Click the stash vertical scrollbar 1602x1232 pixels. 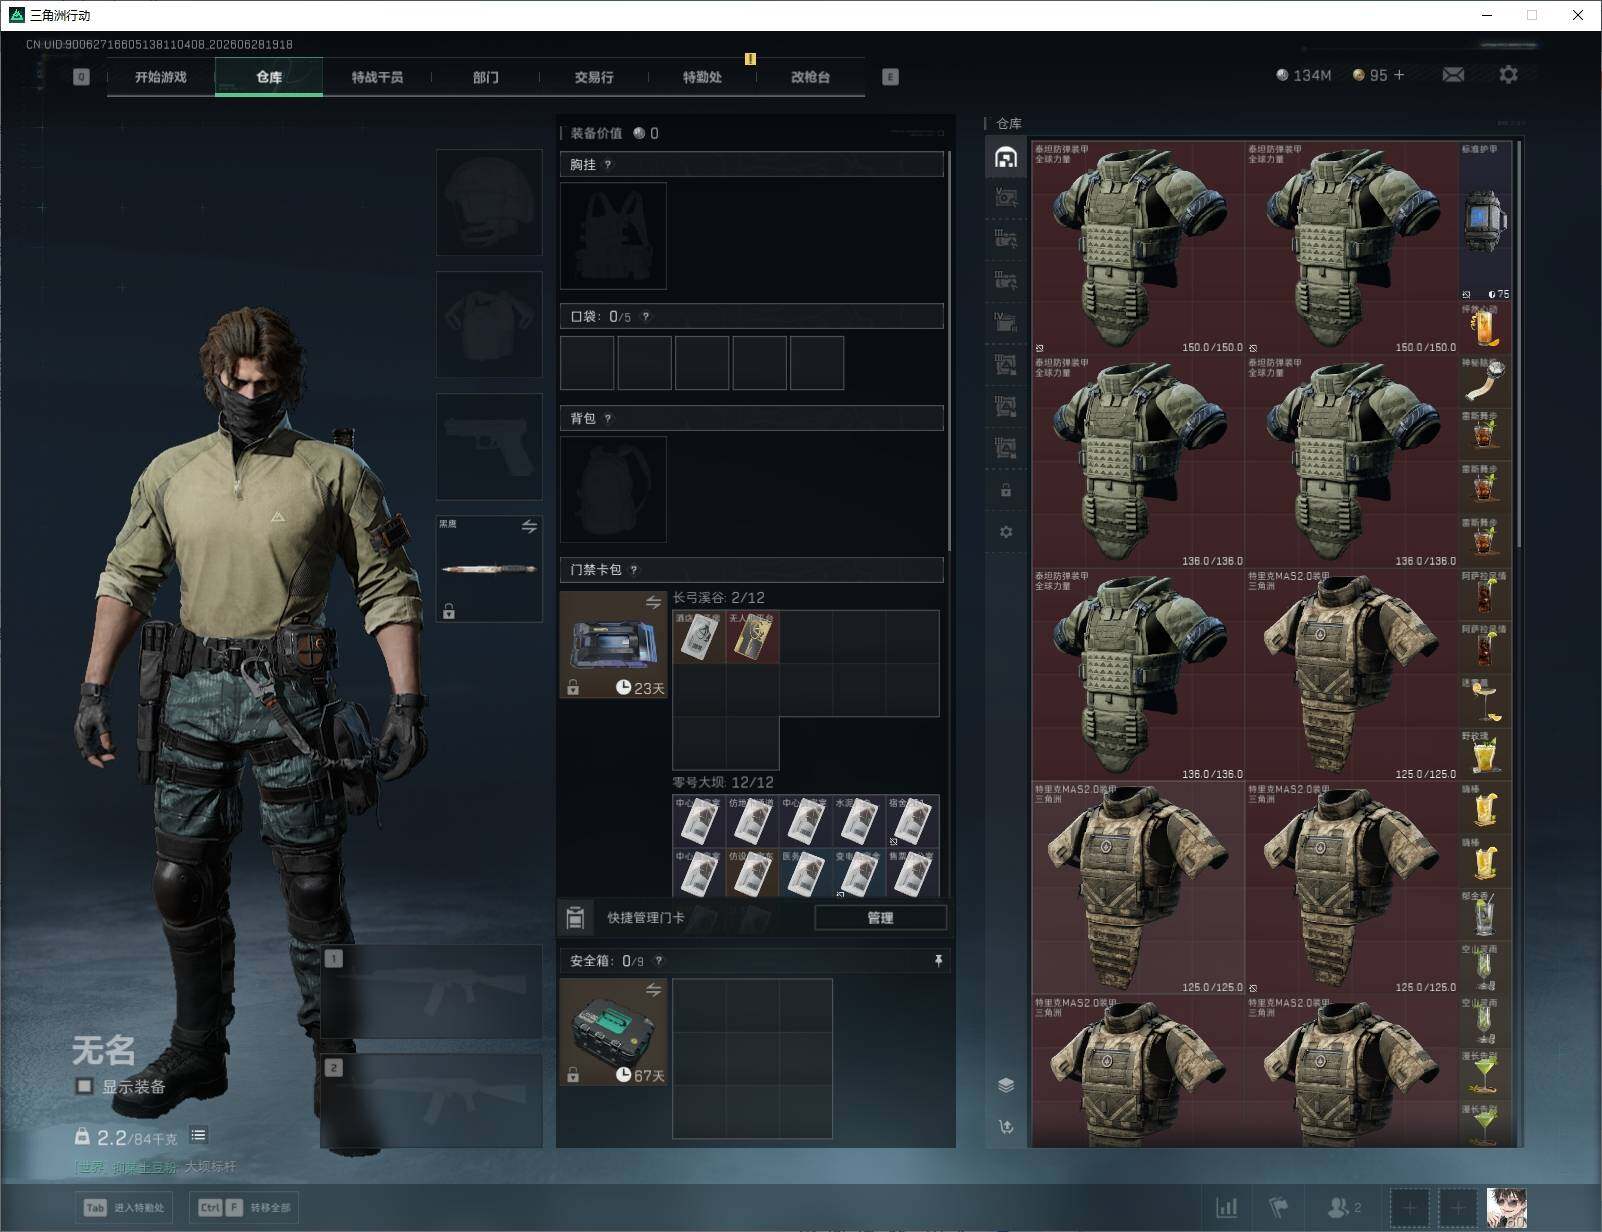coord(1519,343)
